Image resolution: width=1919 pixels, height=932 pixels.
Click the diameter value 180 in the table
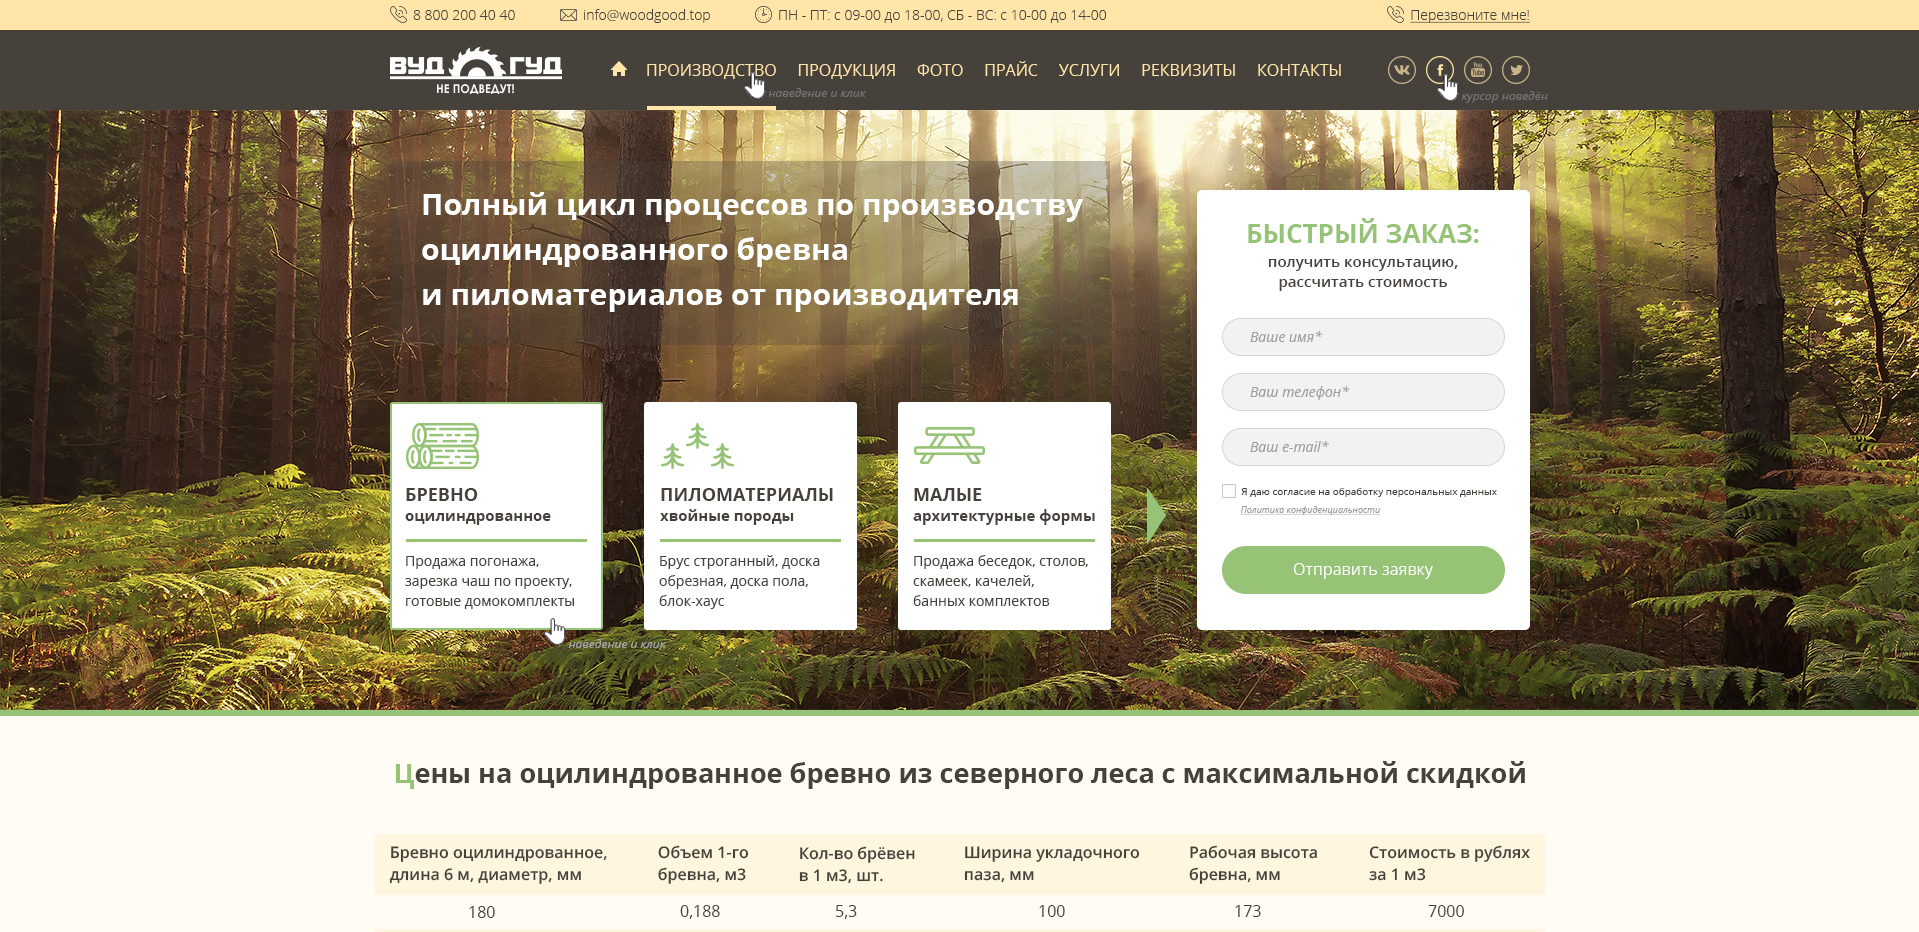[482, 912]
